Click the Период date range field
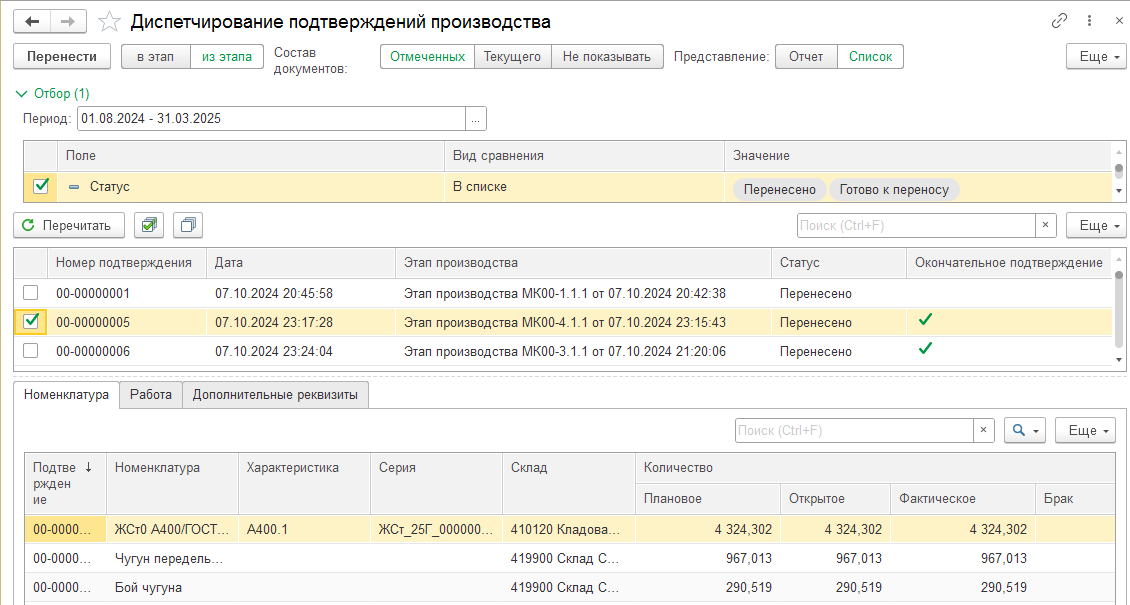This screenshot has width=1130, height=605. [270, 118]
